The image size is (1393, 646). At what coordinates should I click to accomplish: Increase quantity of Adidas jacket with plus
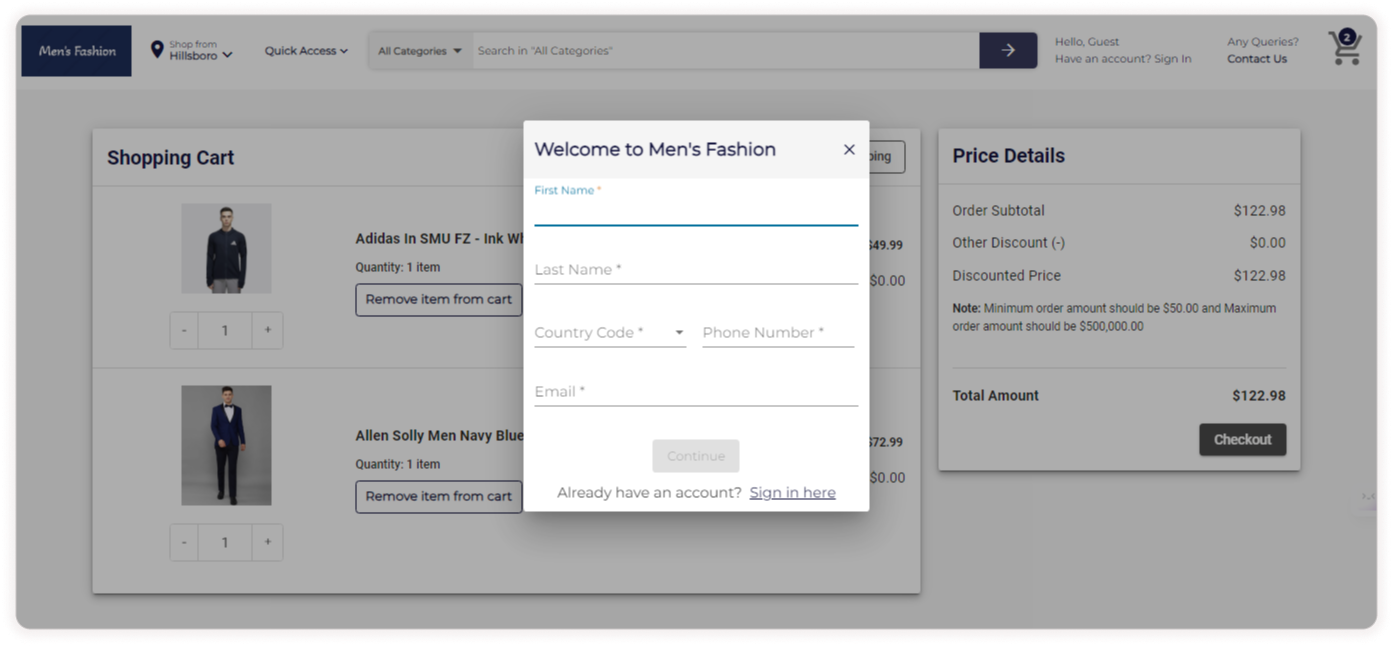pos(267,330)
